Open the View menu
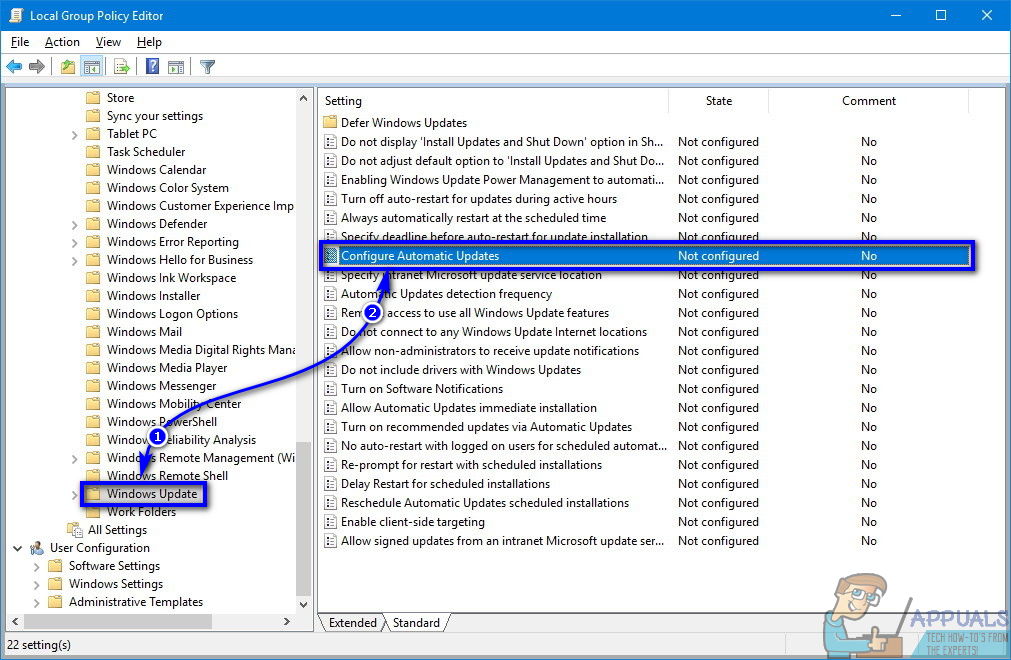 click(x=108, y=42)
